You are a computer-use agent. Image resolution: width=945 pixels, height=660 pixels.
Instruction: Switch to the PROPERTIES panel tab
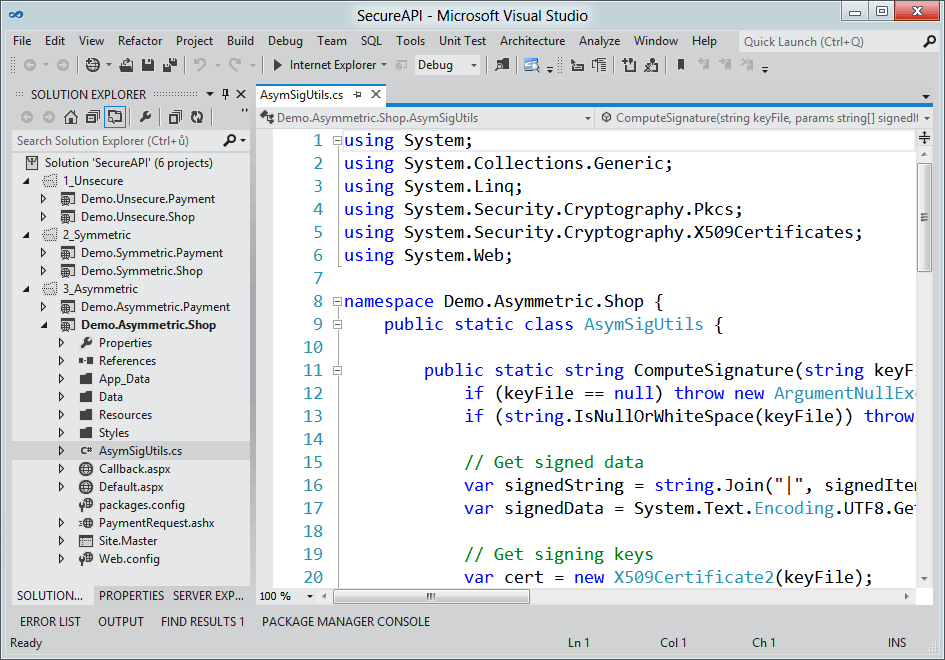tap(131, 596)
